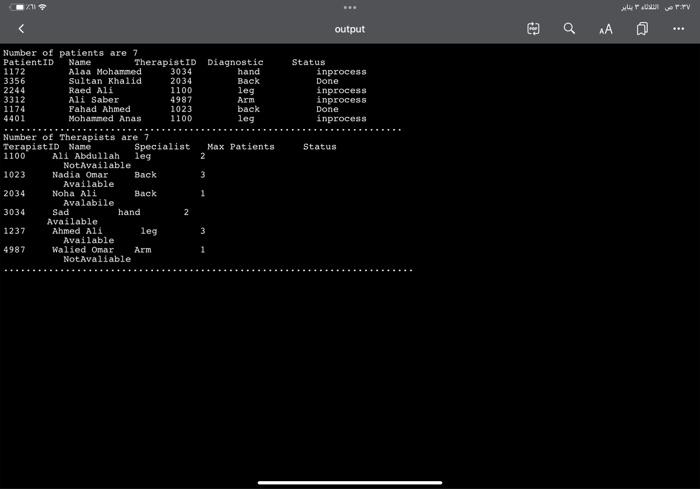The height and width of the screenshot is (489, 700).
Task: Select patient name 'Ali Saber'
Action: point(94,100)
